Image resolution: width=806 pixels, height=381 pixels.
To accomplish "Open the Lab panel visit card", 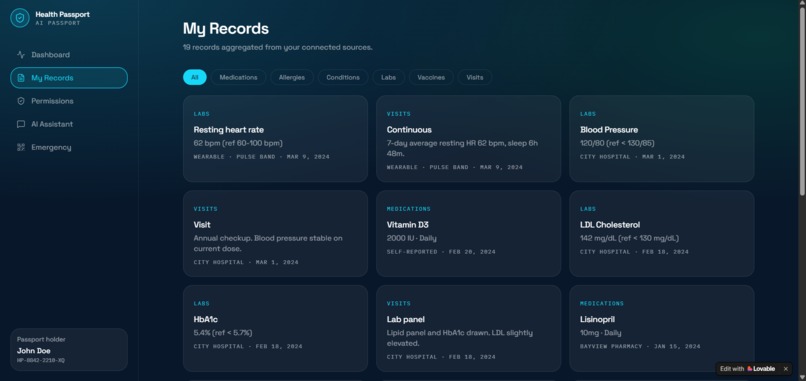I will click(x=468, y=328).
